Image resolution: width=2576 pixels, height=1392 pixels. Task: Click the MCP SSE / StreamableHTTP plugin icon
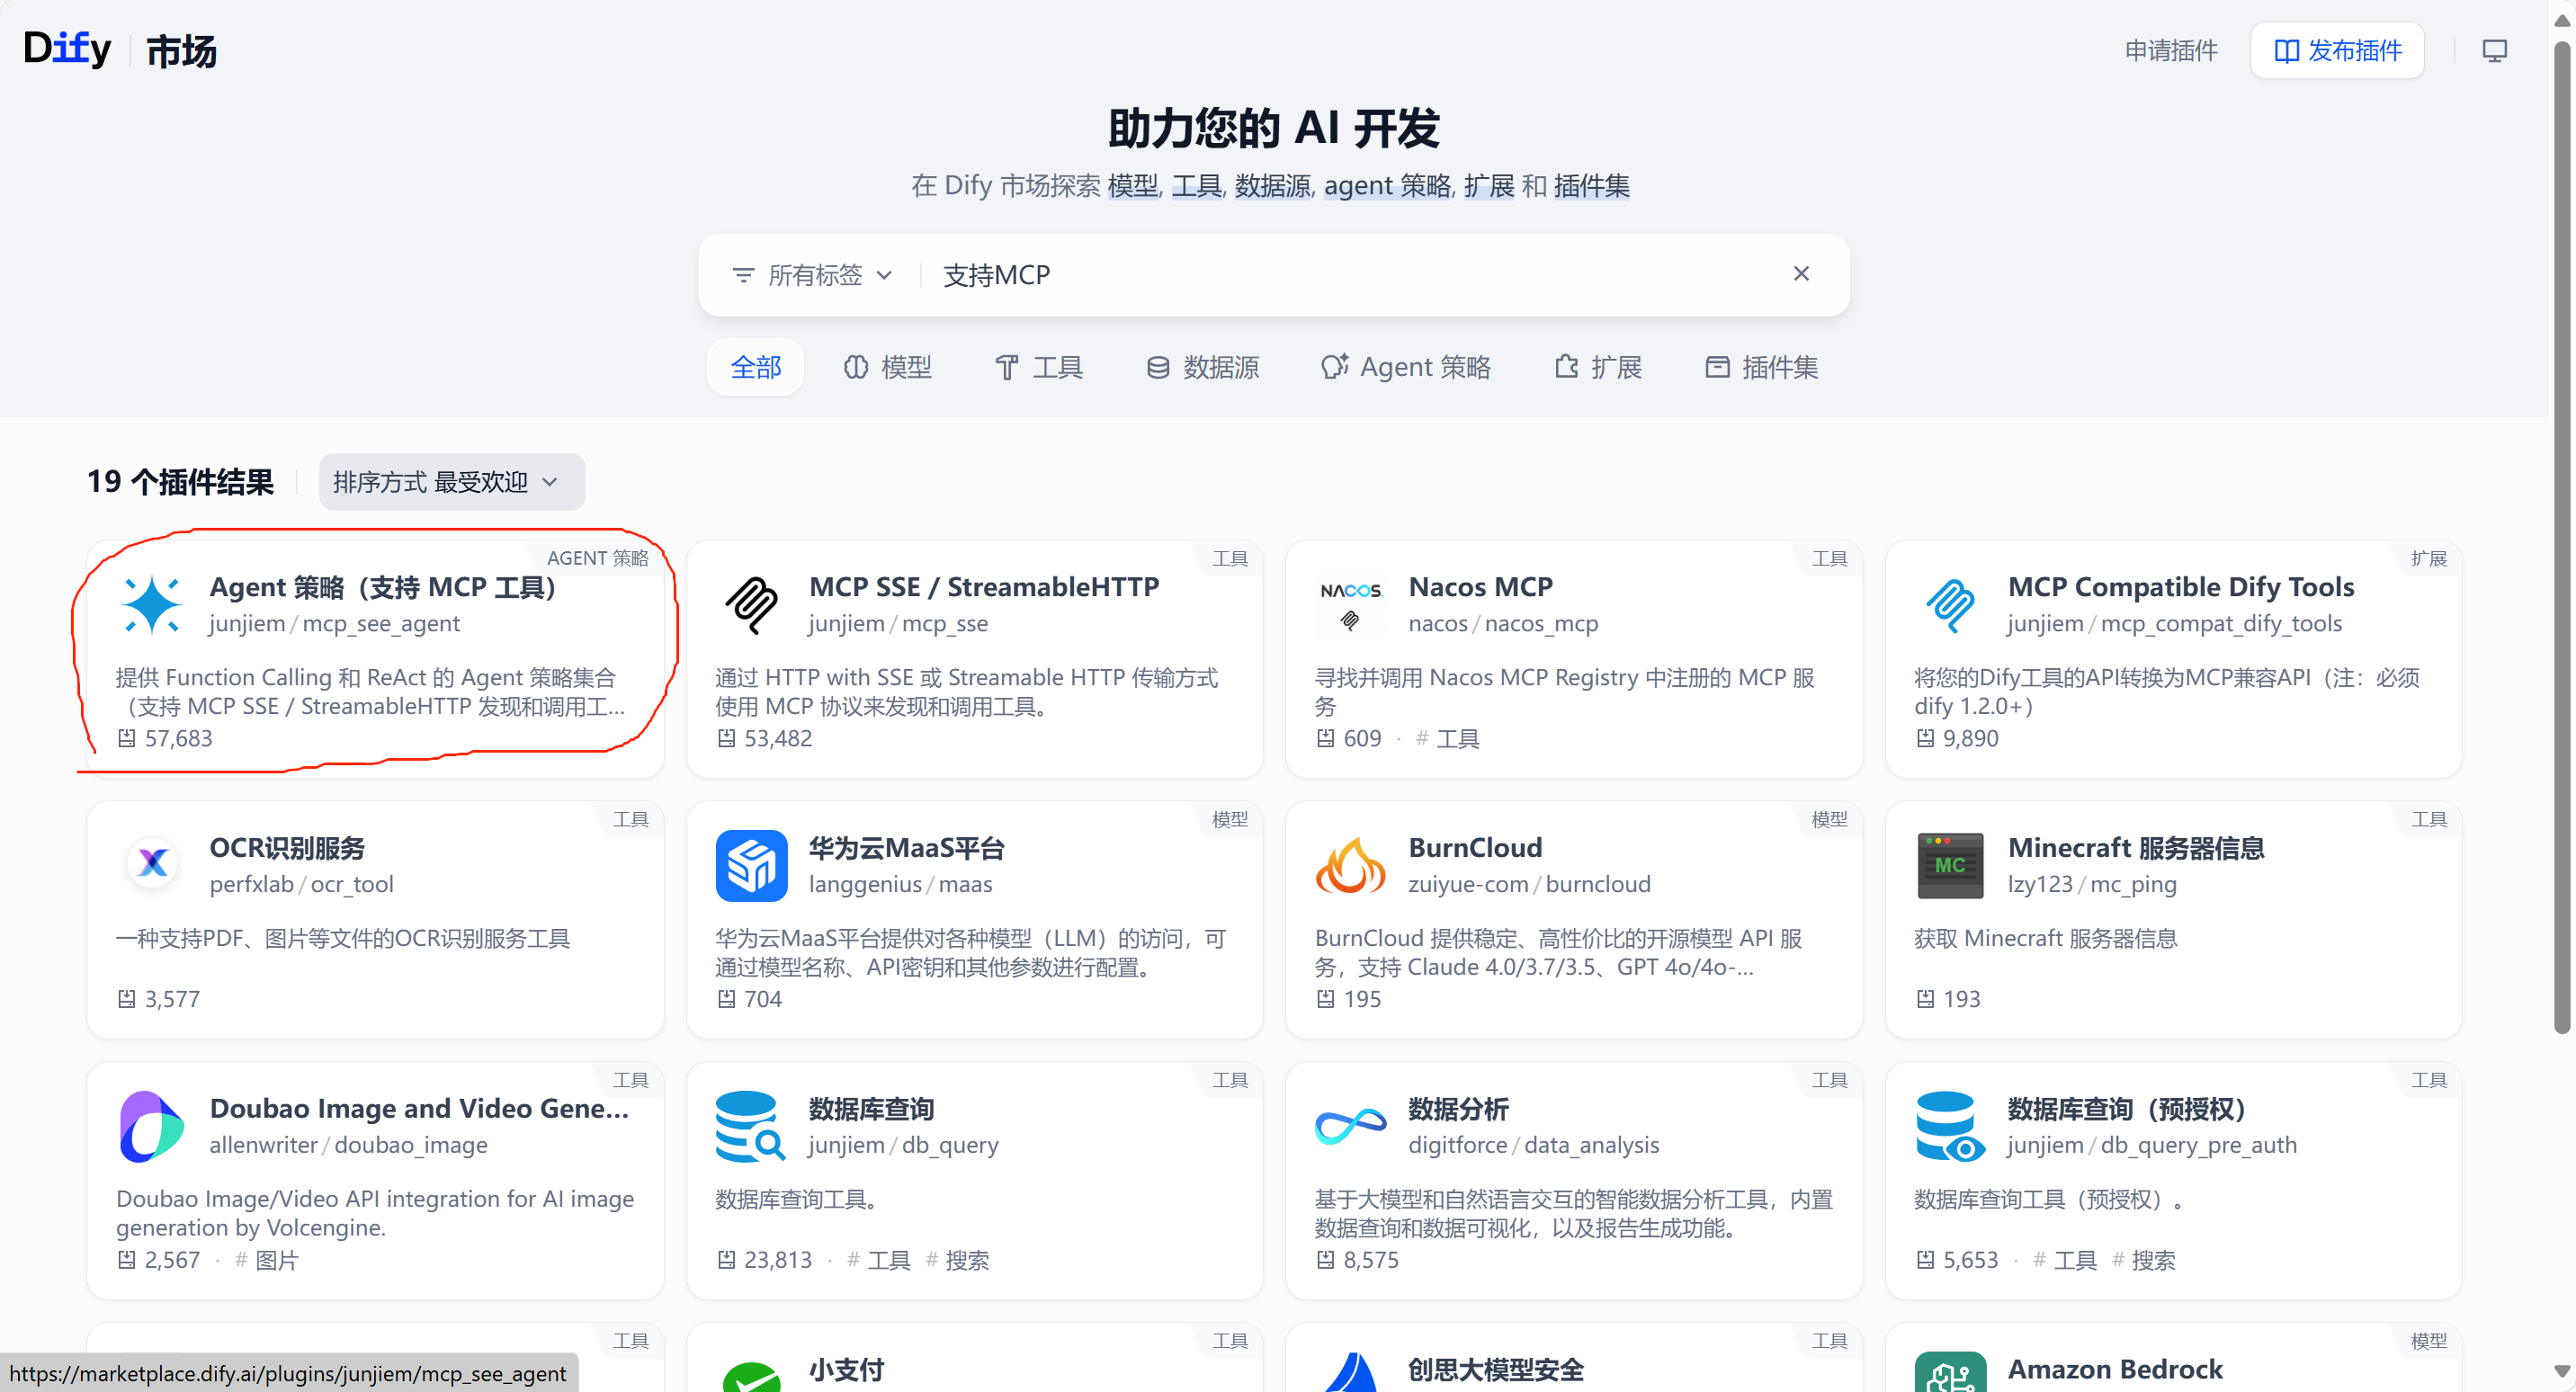(x=751, y=604)
